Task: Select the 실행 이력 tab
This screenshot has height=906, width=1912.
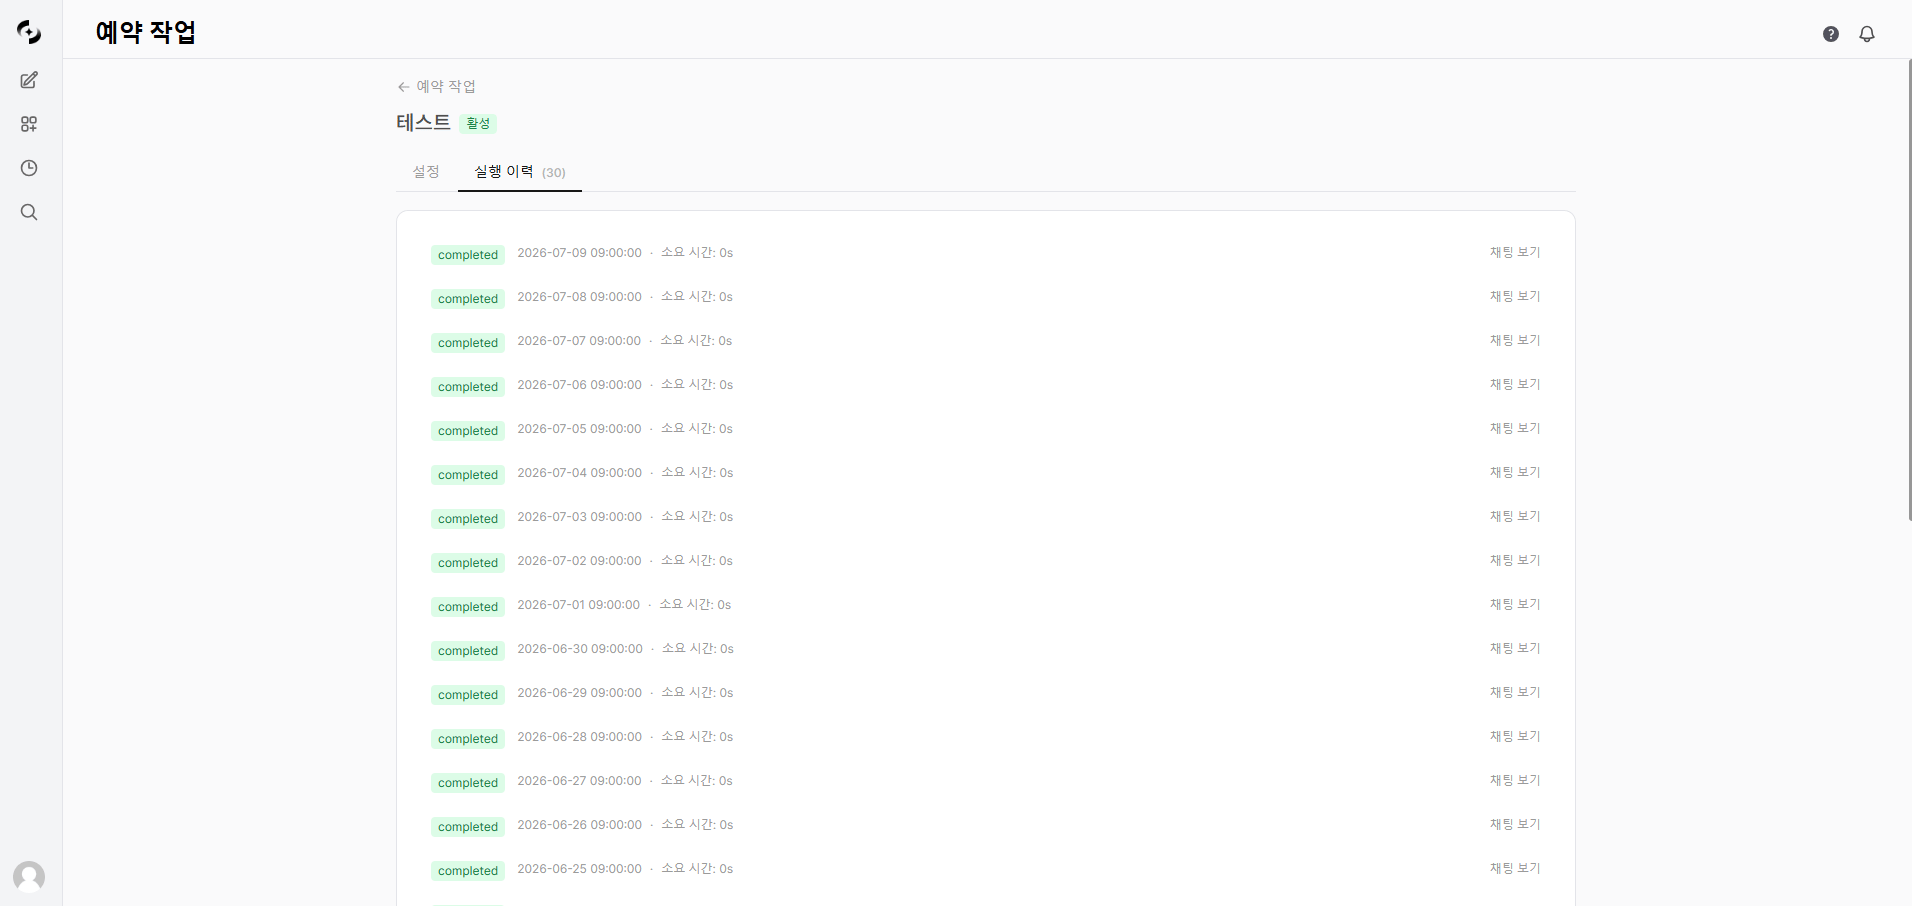Action: [520, 172]
